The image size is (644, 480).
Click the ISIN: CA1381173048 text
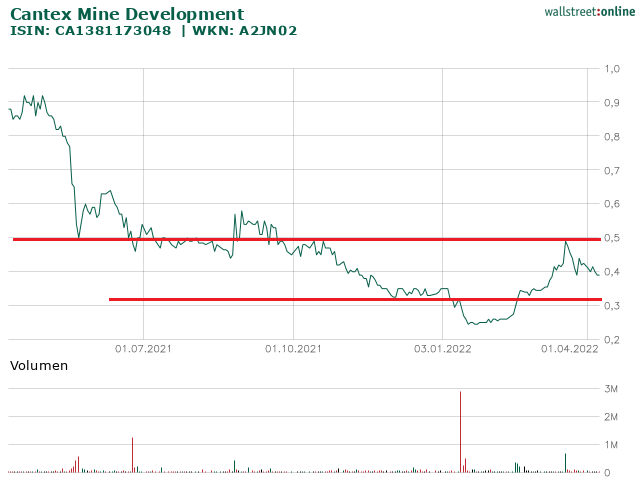click(x=91, y=31)
